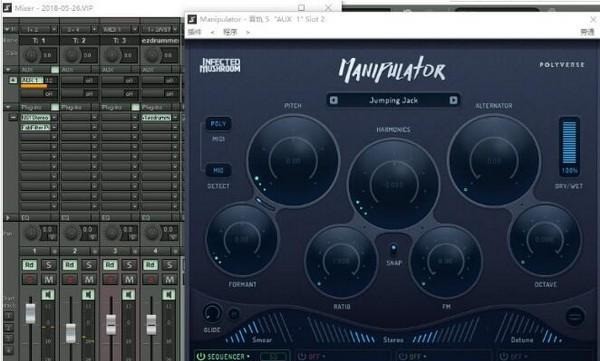
Task: Click the Harmonics knob
Action: tap(393, 185)
